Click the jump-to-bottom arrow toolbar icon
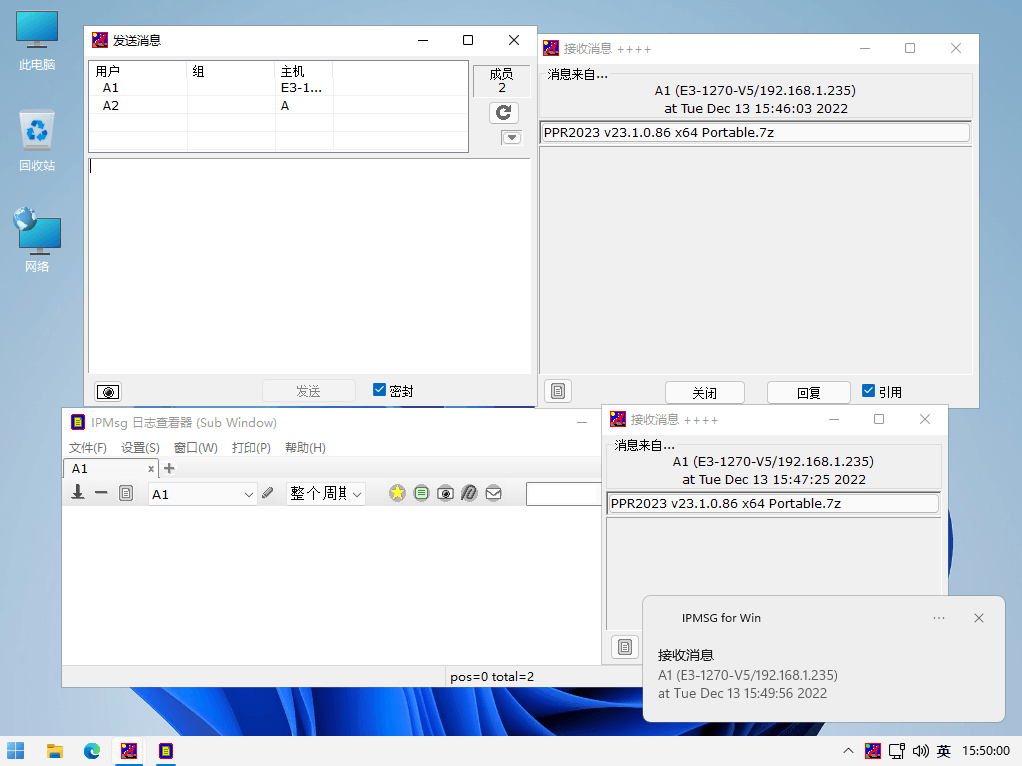Image resolution: width=1022 pixels, height=766 pixels. coord(78,492)
